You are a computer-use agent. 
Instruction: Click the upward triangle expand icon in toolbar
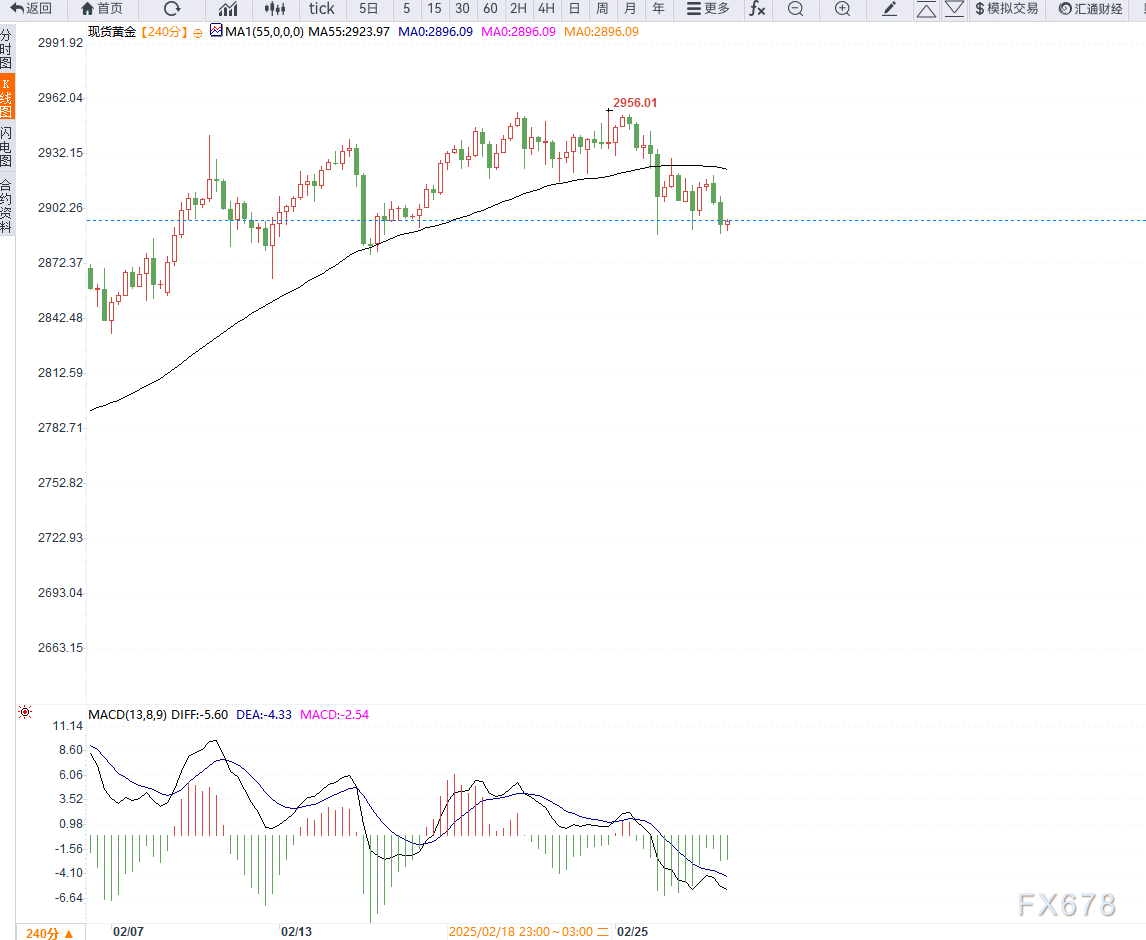click(927, 9)
